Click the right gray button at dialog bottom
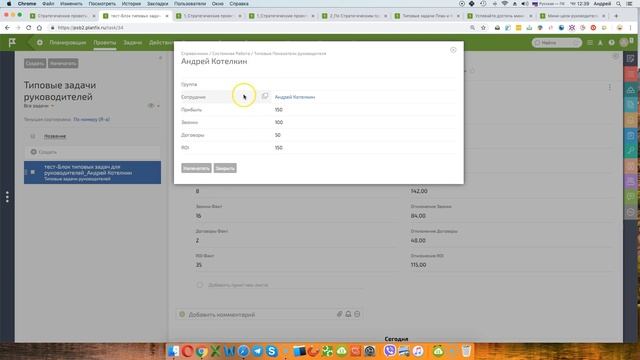 click(225, 168)
